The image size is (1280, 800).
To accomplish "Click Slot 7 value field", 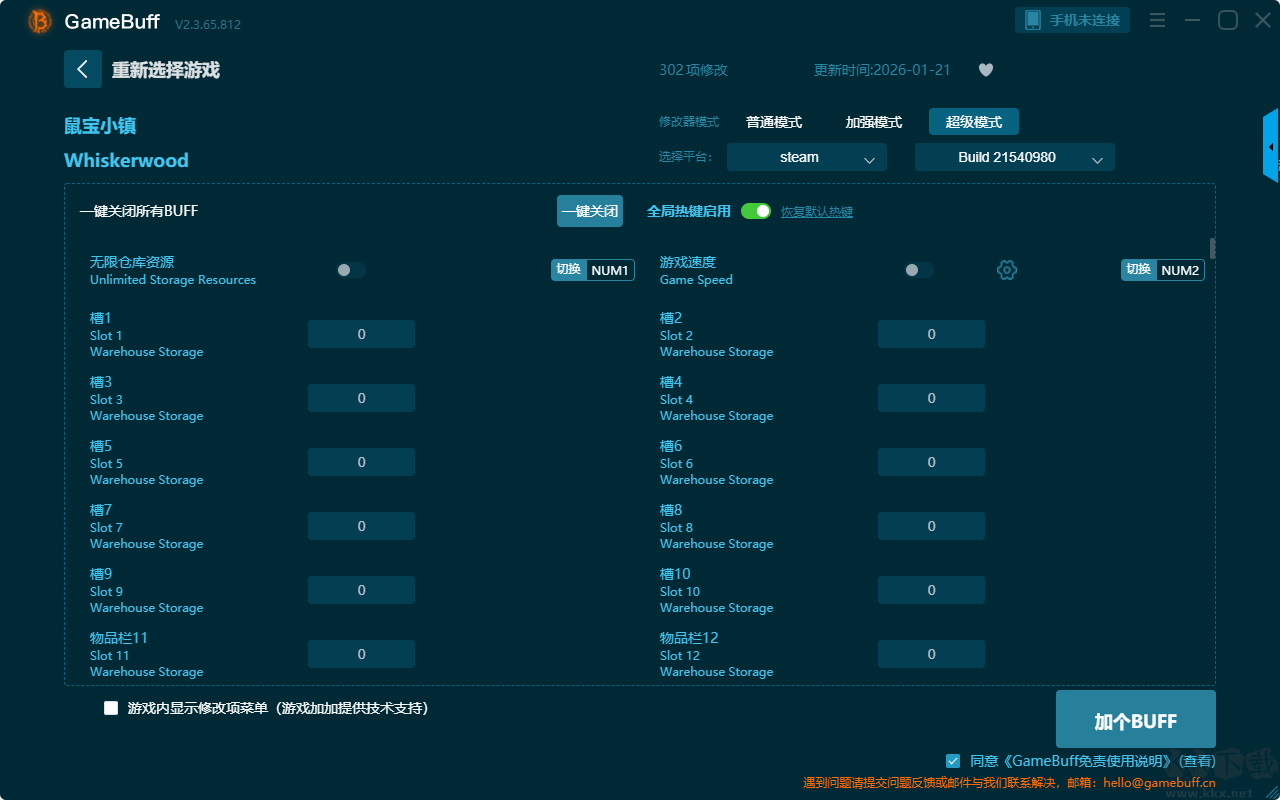I will point(361,526).
